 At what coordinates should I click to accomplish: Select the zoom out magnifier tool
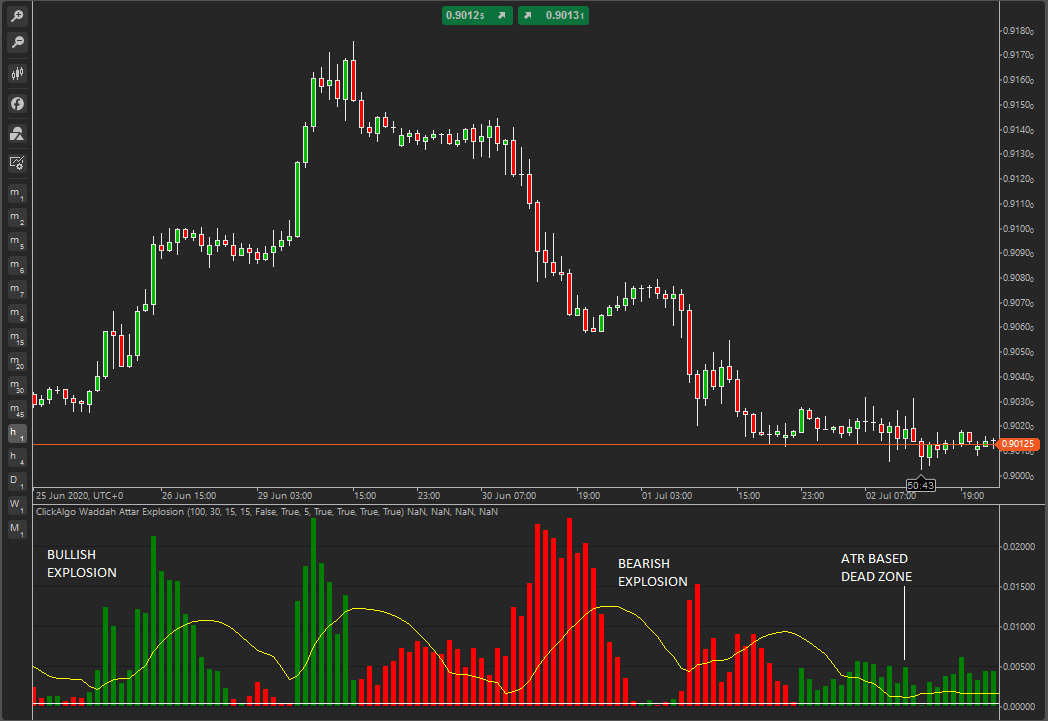pos(17,43)
